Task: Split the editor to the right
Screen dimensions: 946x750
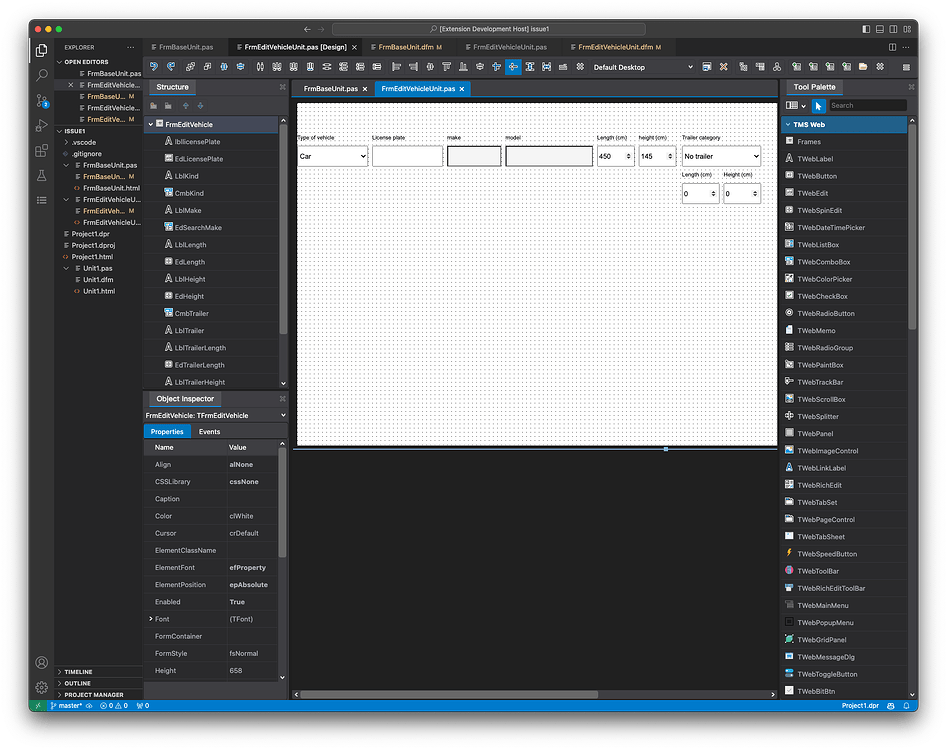Action: pos(892,47)
